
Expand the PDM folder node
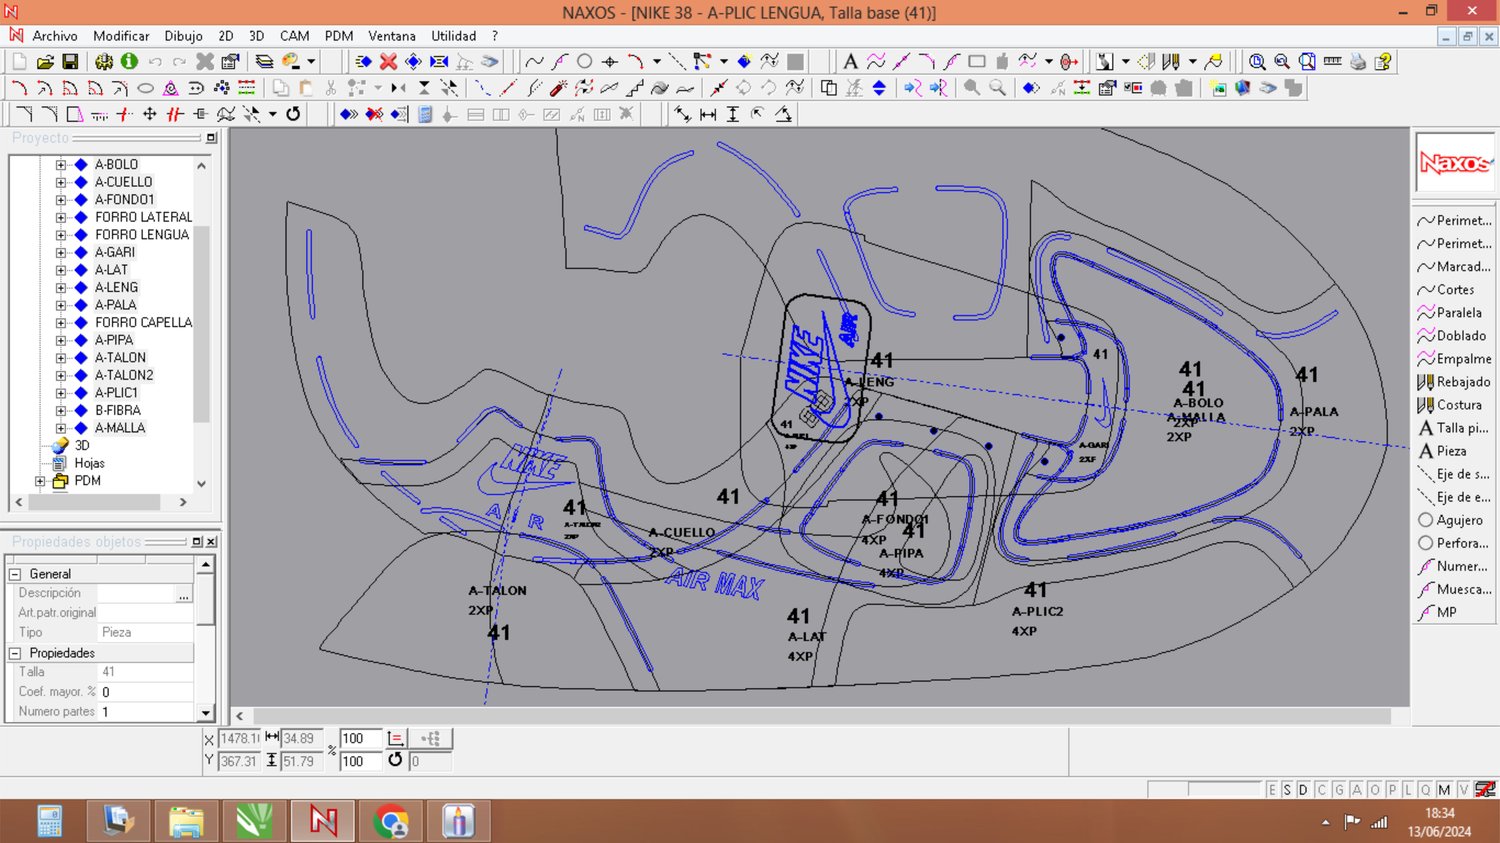41,481
